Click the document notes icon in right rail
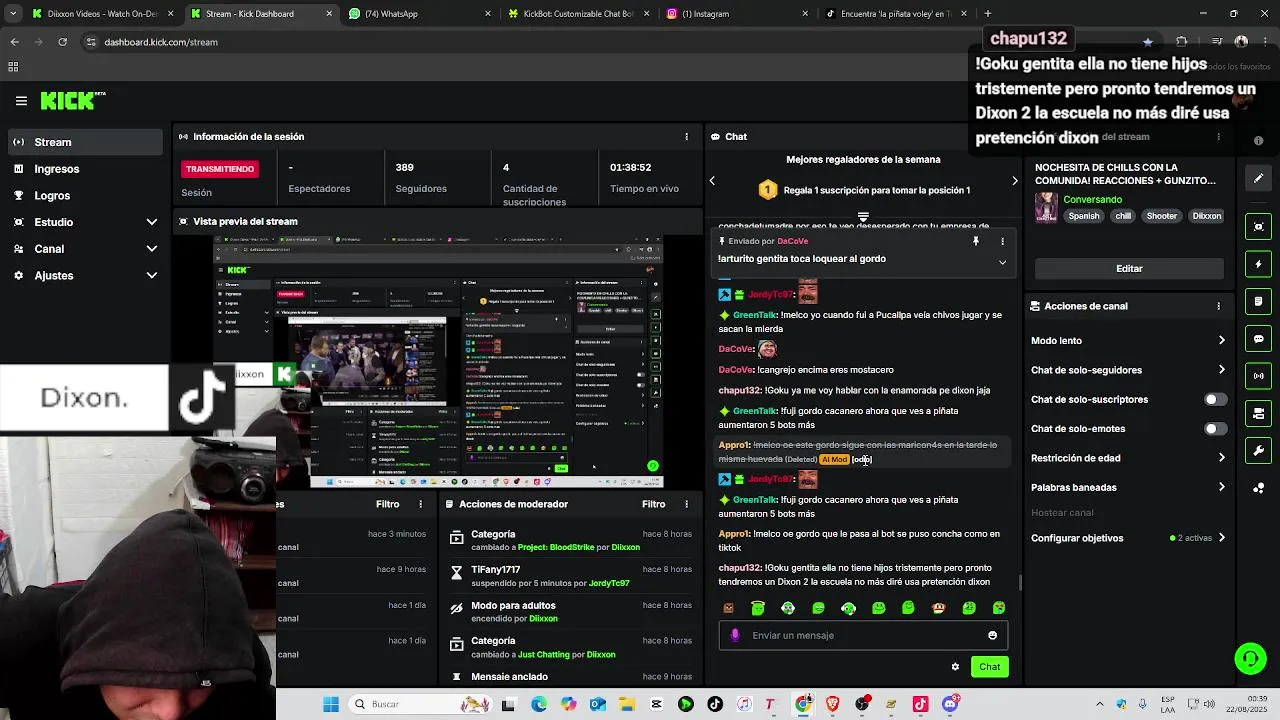1280x720 pixels. 1259,301
